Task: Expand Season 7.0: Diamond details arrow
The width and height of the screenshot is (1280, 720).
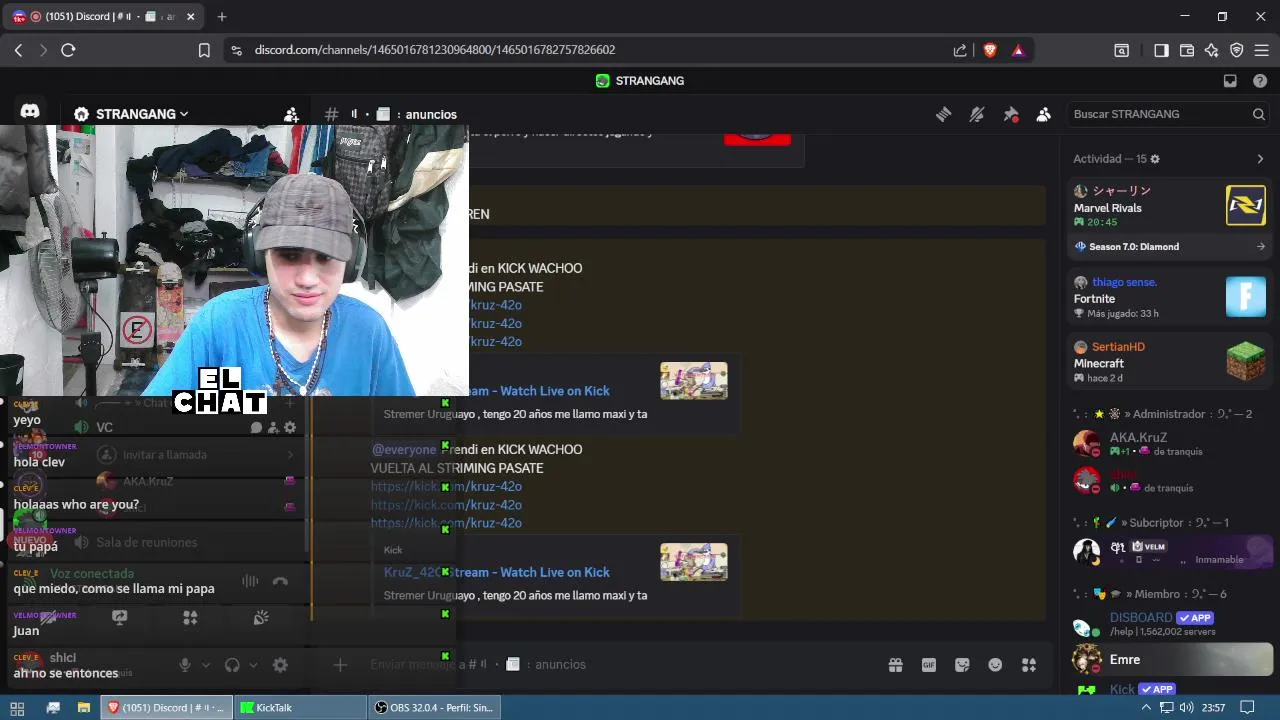Action: pyautogui.click(x=1260, y=246)
